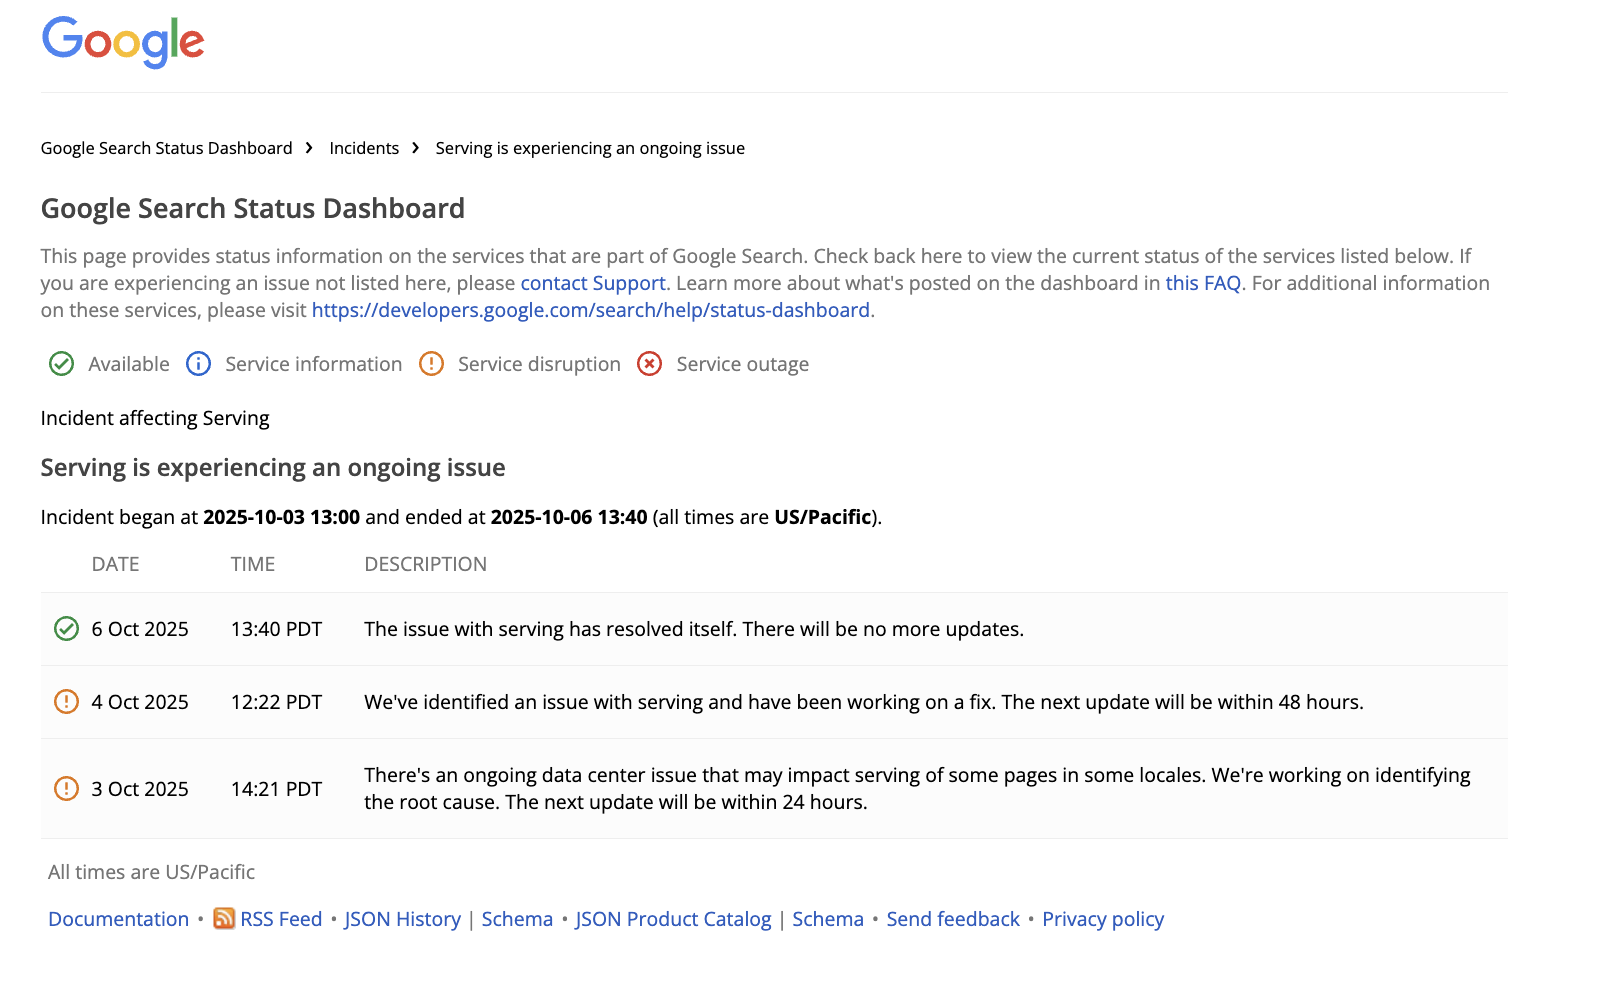The height and width of the screenshot is (992, 1622).
Task: Open the Incidents breadcrumb
Action: [364, 148]
